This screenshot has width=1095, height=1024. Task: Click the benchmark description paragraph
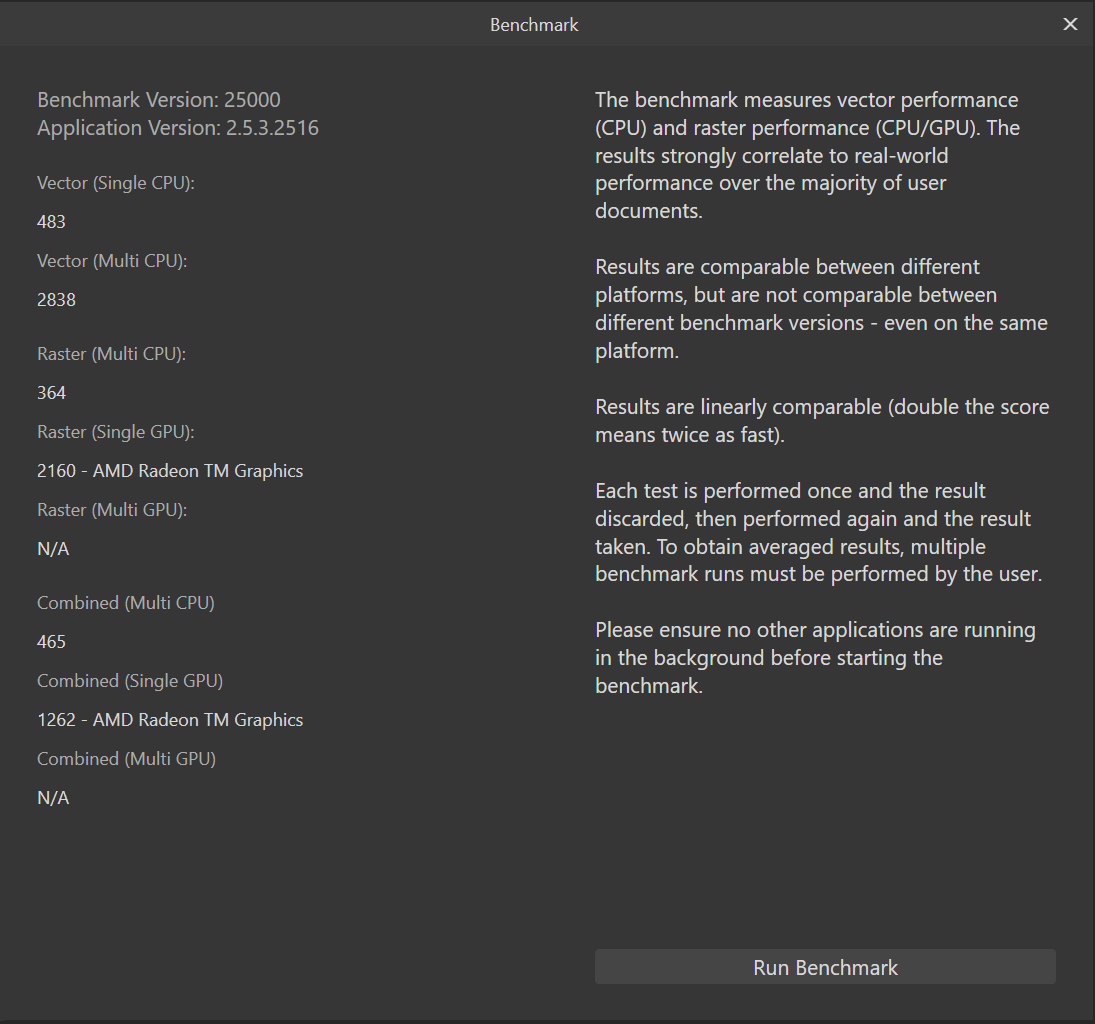[x=808, y=155]
